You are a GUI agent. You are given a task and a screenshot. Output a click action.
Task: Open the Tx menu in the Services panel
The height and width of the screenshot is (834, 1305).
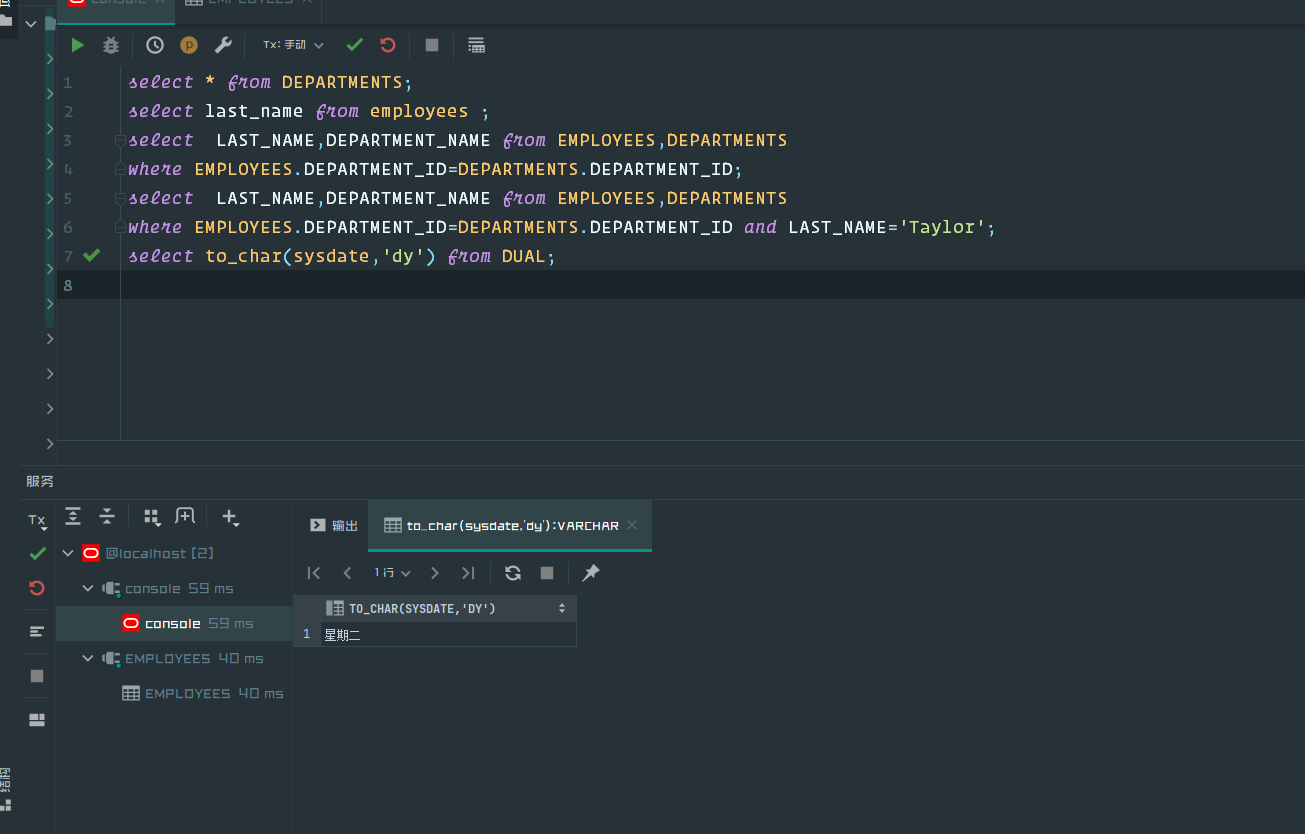(x=37, y=520)
